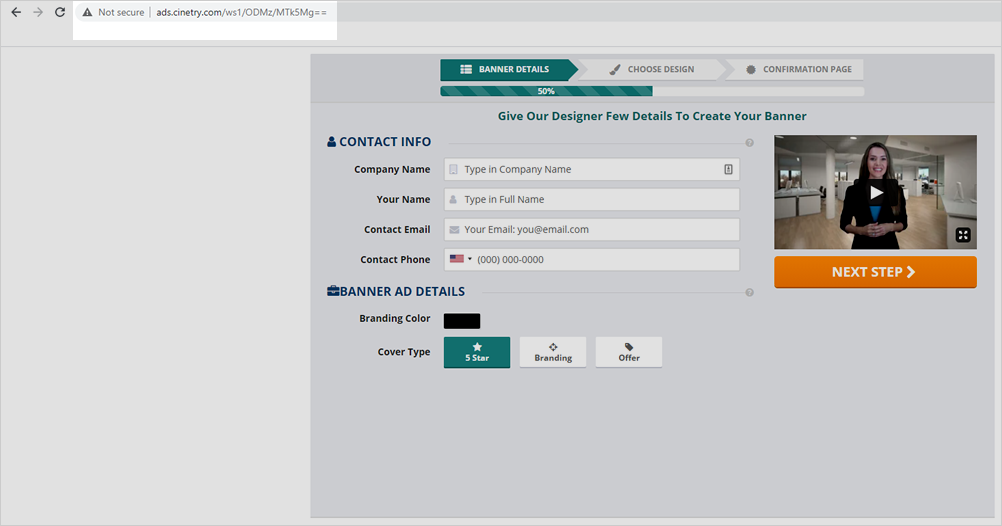Play the intro video

(875, 192)
